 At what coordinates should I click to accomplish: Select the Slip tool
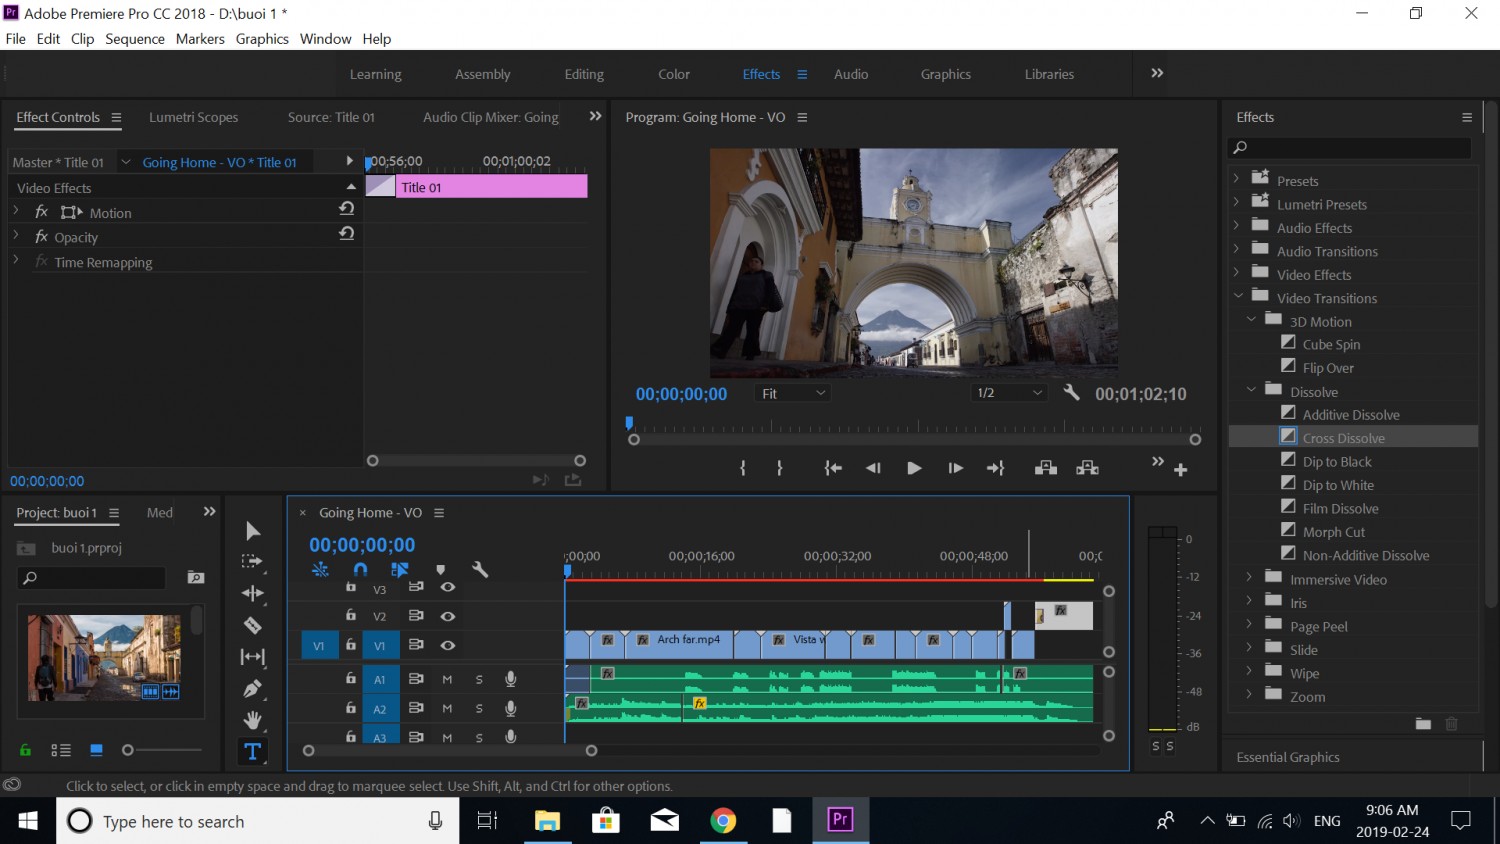(x=253, y=657)
